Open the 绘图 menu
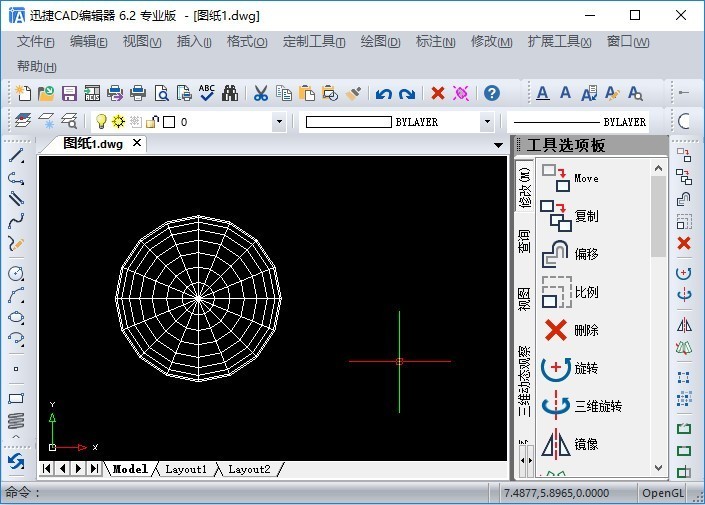This screenshot has height=505, width=705. (x=380, y=42)
